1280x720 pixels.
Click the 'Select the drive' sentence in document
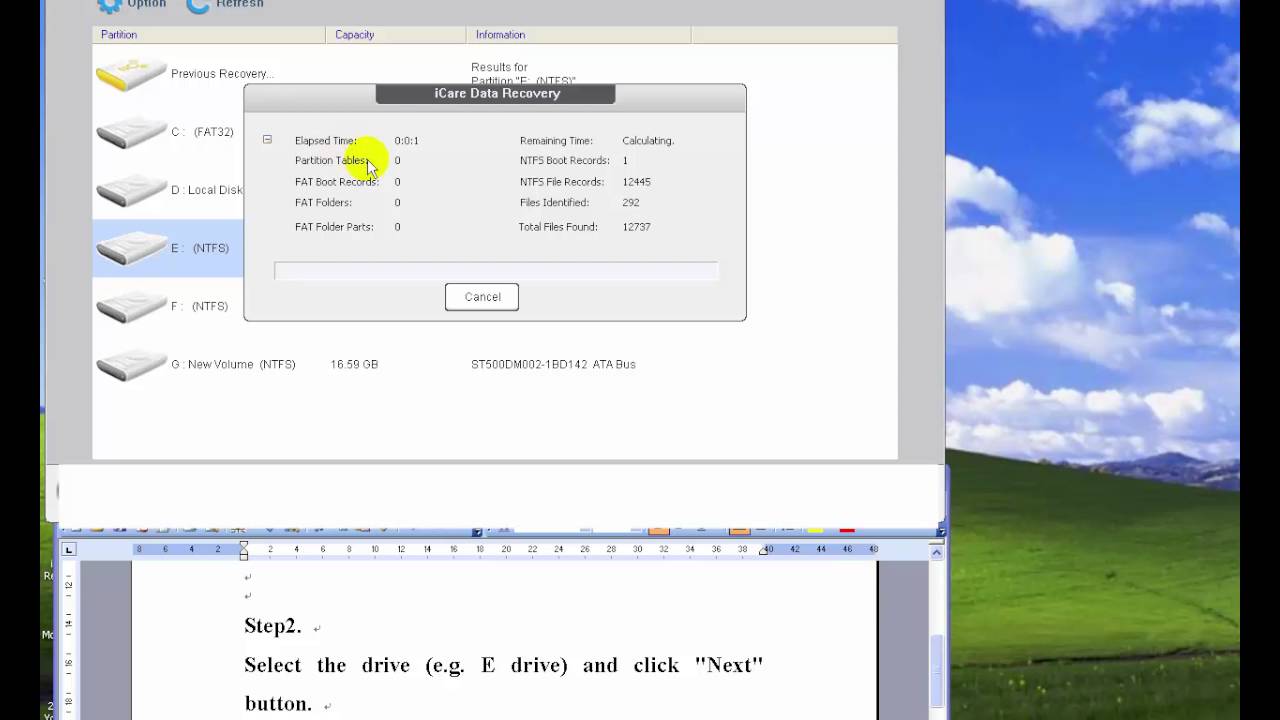point(503,684)
